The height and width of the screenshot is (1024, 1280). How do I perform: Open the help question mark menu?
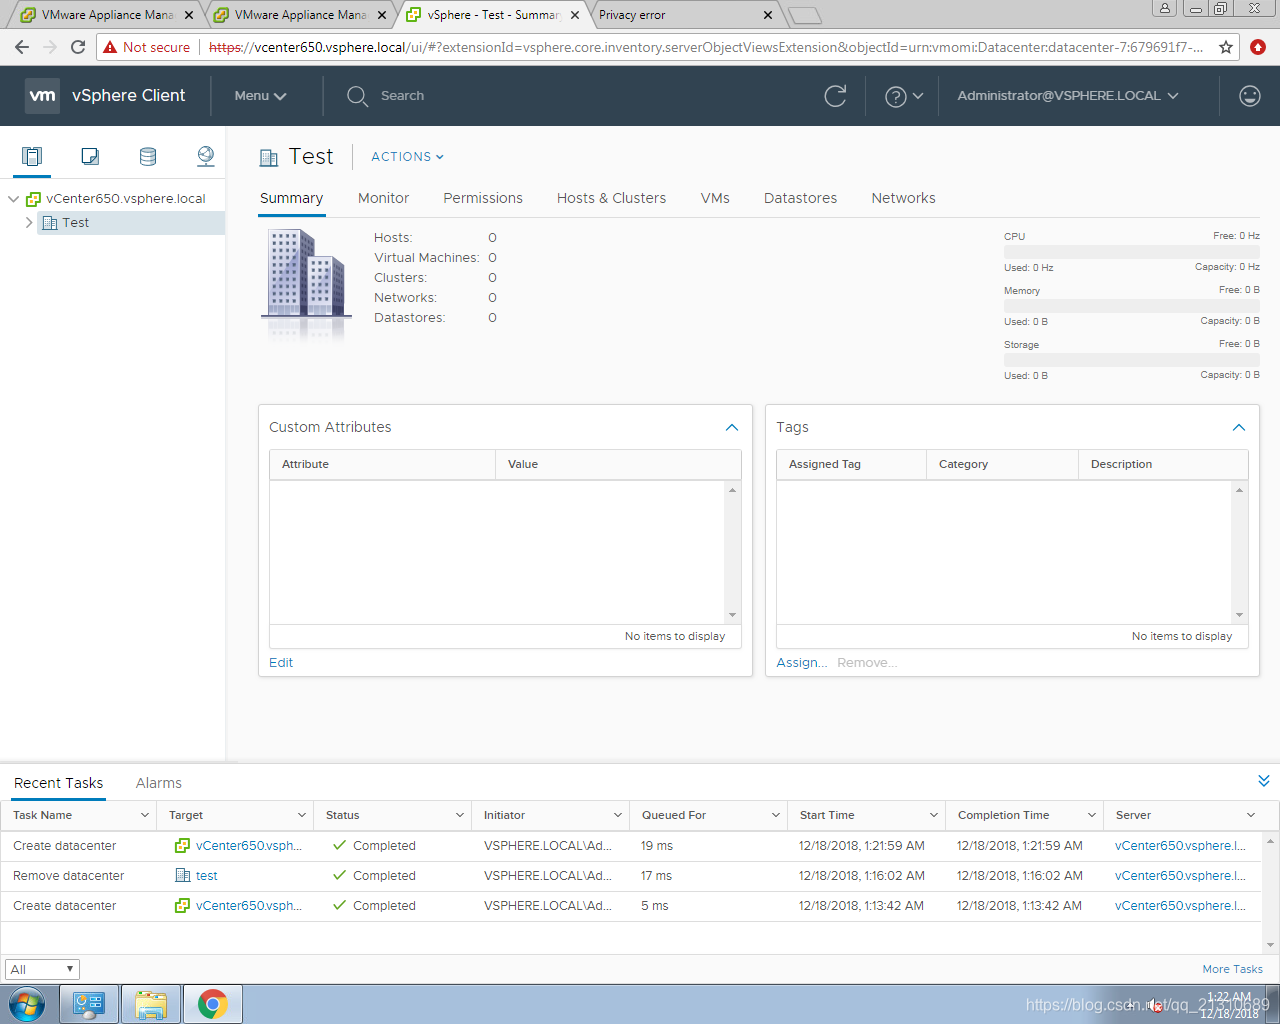click(904, 96)
